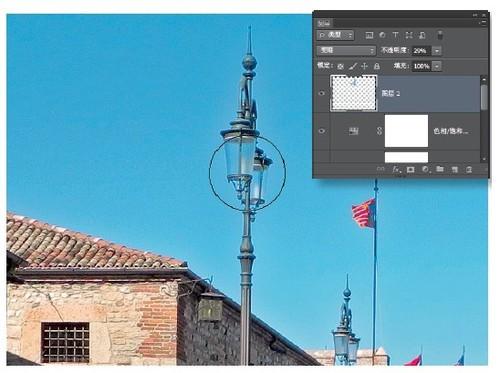Image resolution: width=500 pixels, height=373 pixels.
Task: Open the blend mode dropdown
Action: tap(346, 50)
